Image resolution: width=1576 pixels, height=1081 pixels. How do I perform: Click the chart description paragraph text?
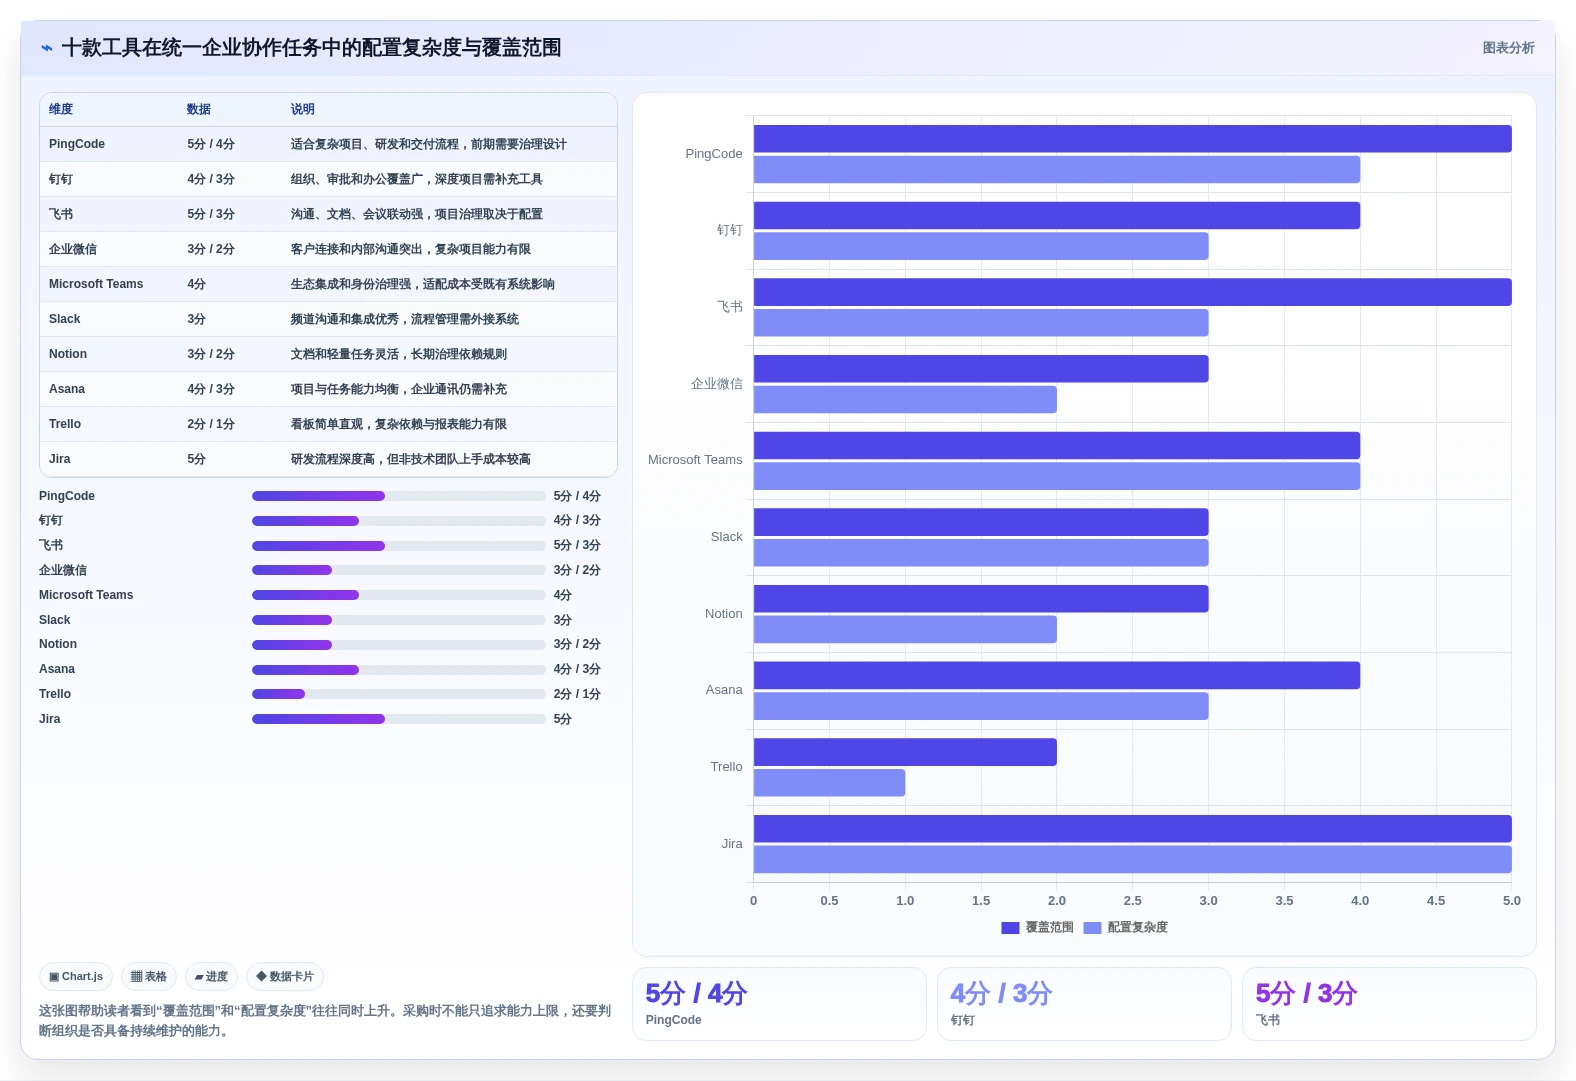pyautogui.click(x=325, y=1021)
